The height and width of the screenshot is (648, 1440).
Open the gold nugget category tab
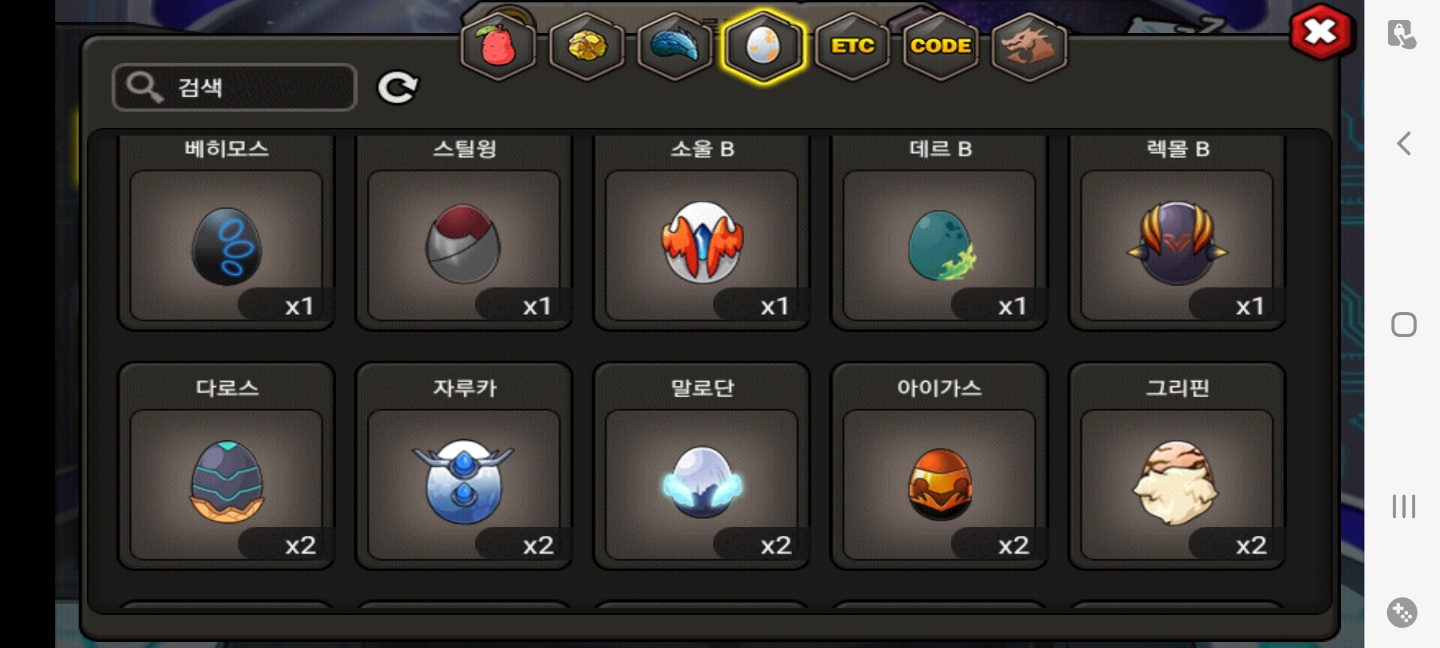coord(587,46)
